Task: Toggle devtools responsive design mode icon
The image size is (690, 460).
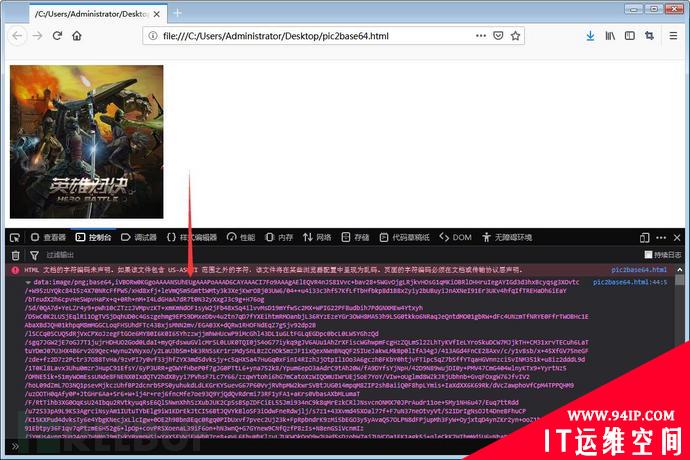Action: tap(645, 238)
